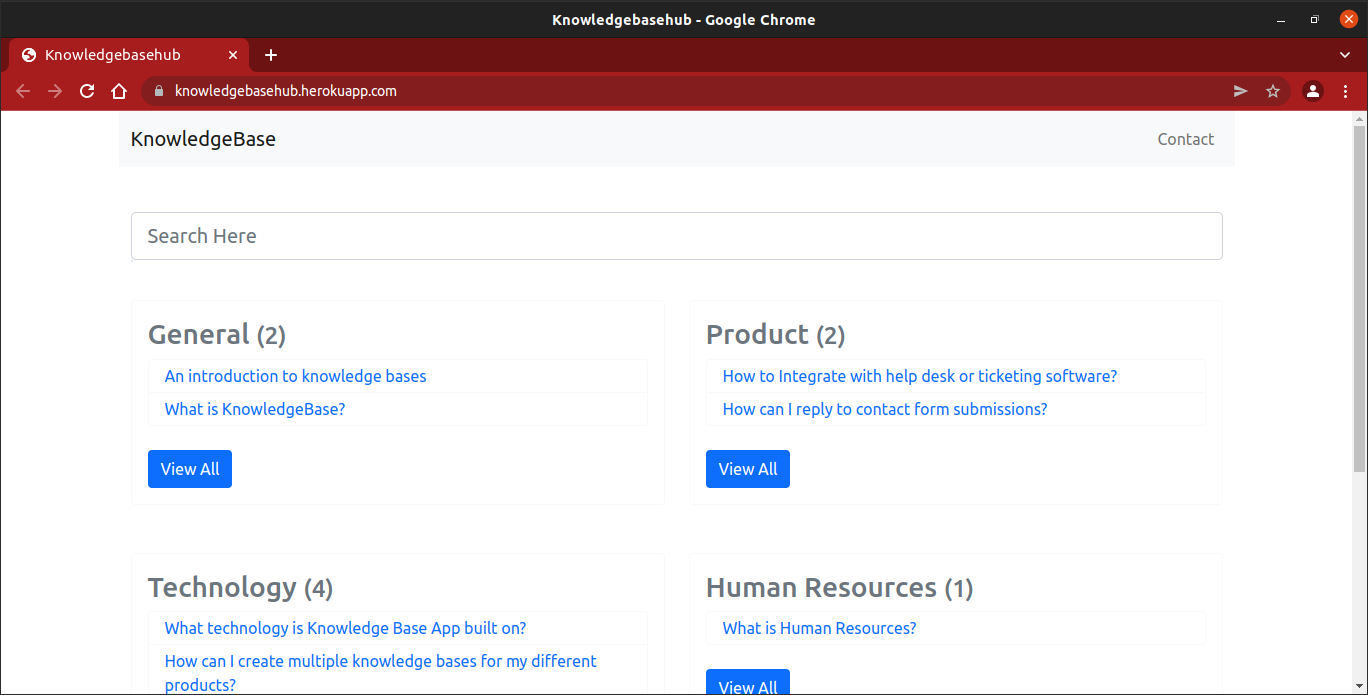Click the share/send page icon
1368x695 pixels.
pyautogui.click(x=1241, y=91)
